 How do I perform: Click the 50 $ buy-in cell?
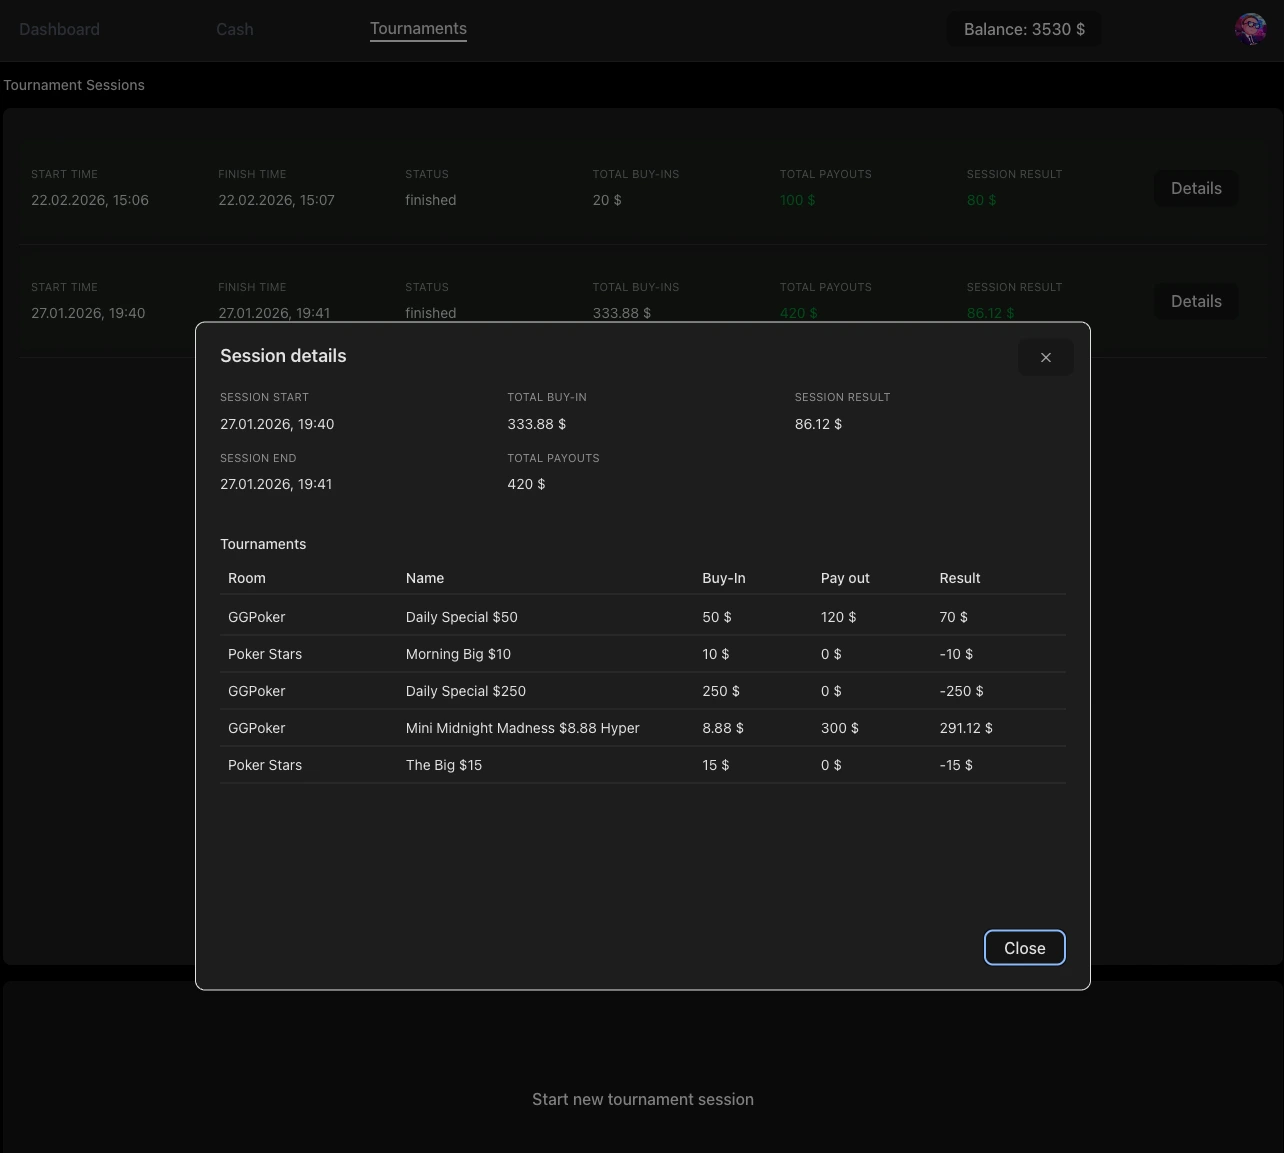[x=717, y=617]
